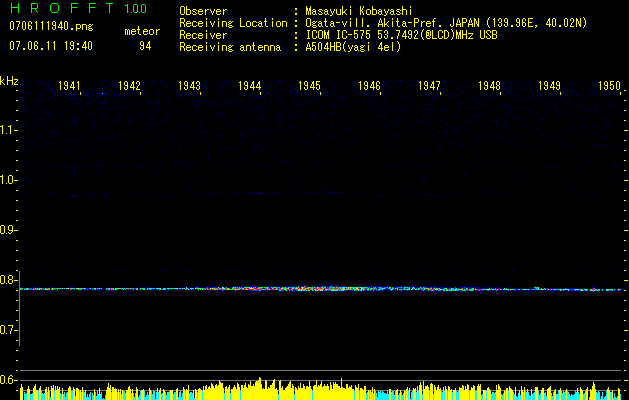Viewport: 629px width, 400px height.
Task: Click the HROFFT 1.0.0 title text
Action: click(x=79, y=8)
